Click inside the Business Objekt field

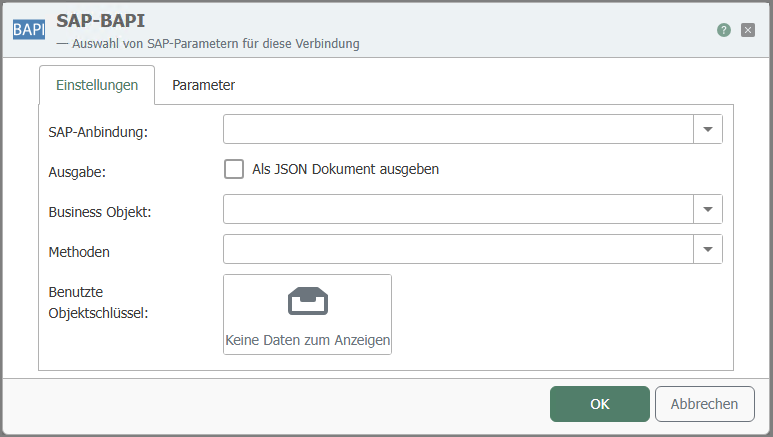pos(458,209)
